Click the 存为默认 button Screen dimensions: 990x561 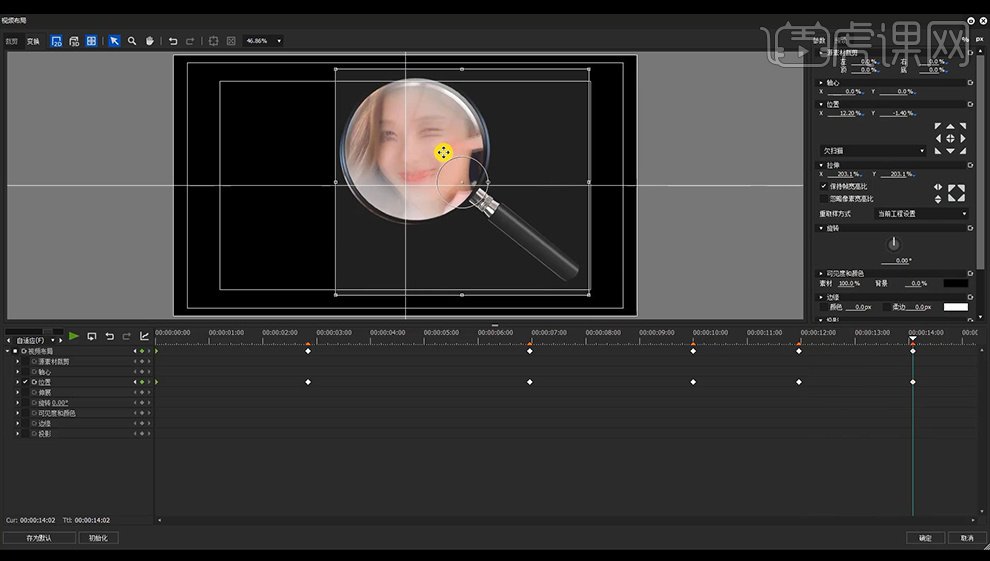39,538
